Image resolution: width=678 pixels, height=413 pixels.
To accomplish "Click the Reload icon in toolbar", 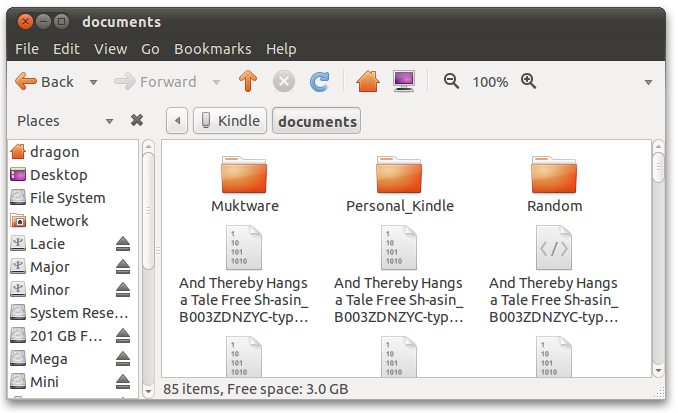I will click(x=319, y=82).
